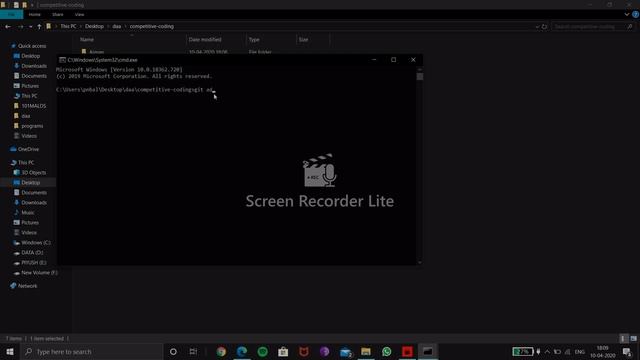Open the red recorder app on taskbar
The height and width of the screenshot is (360, 640).
coord(407,351)
